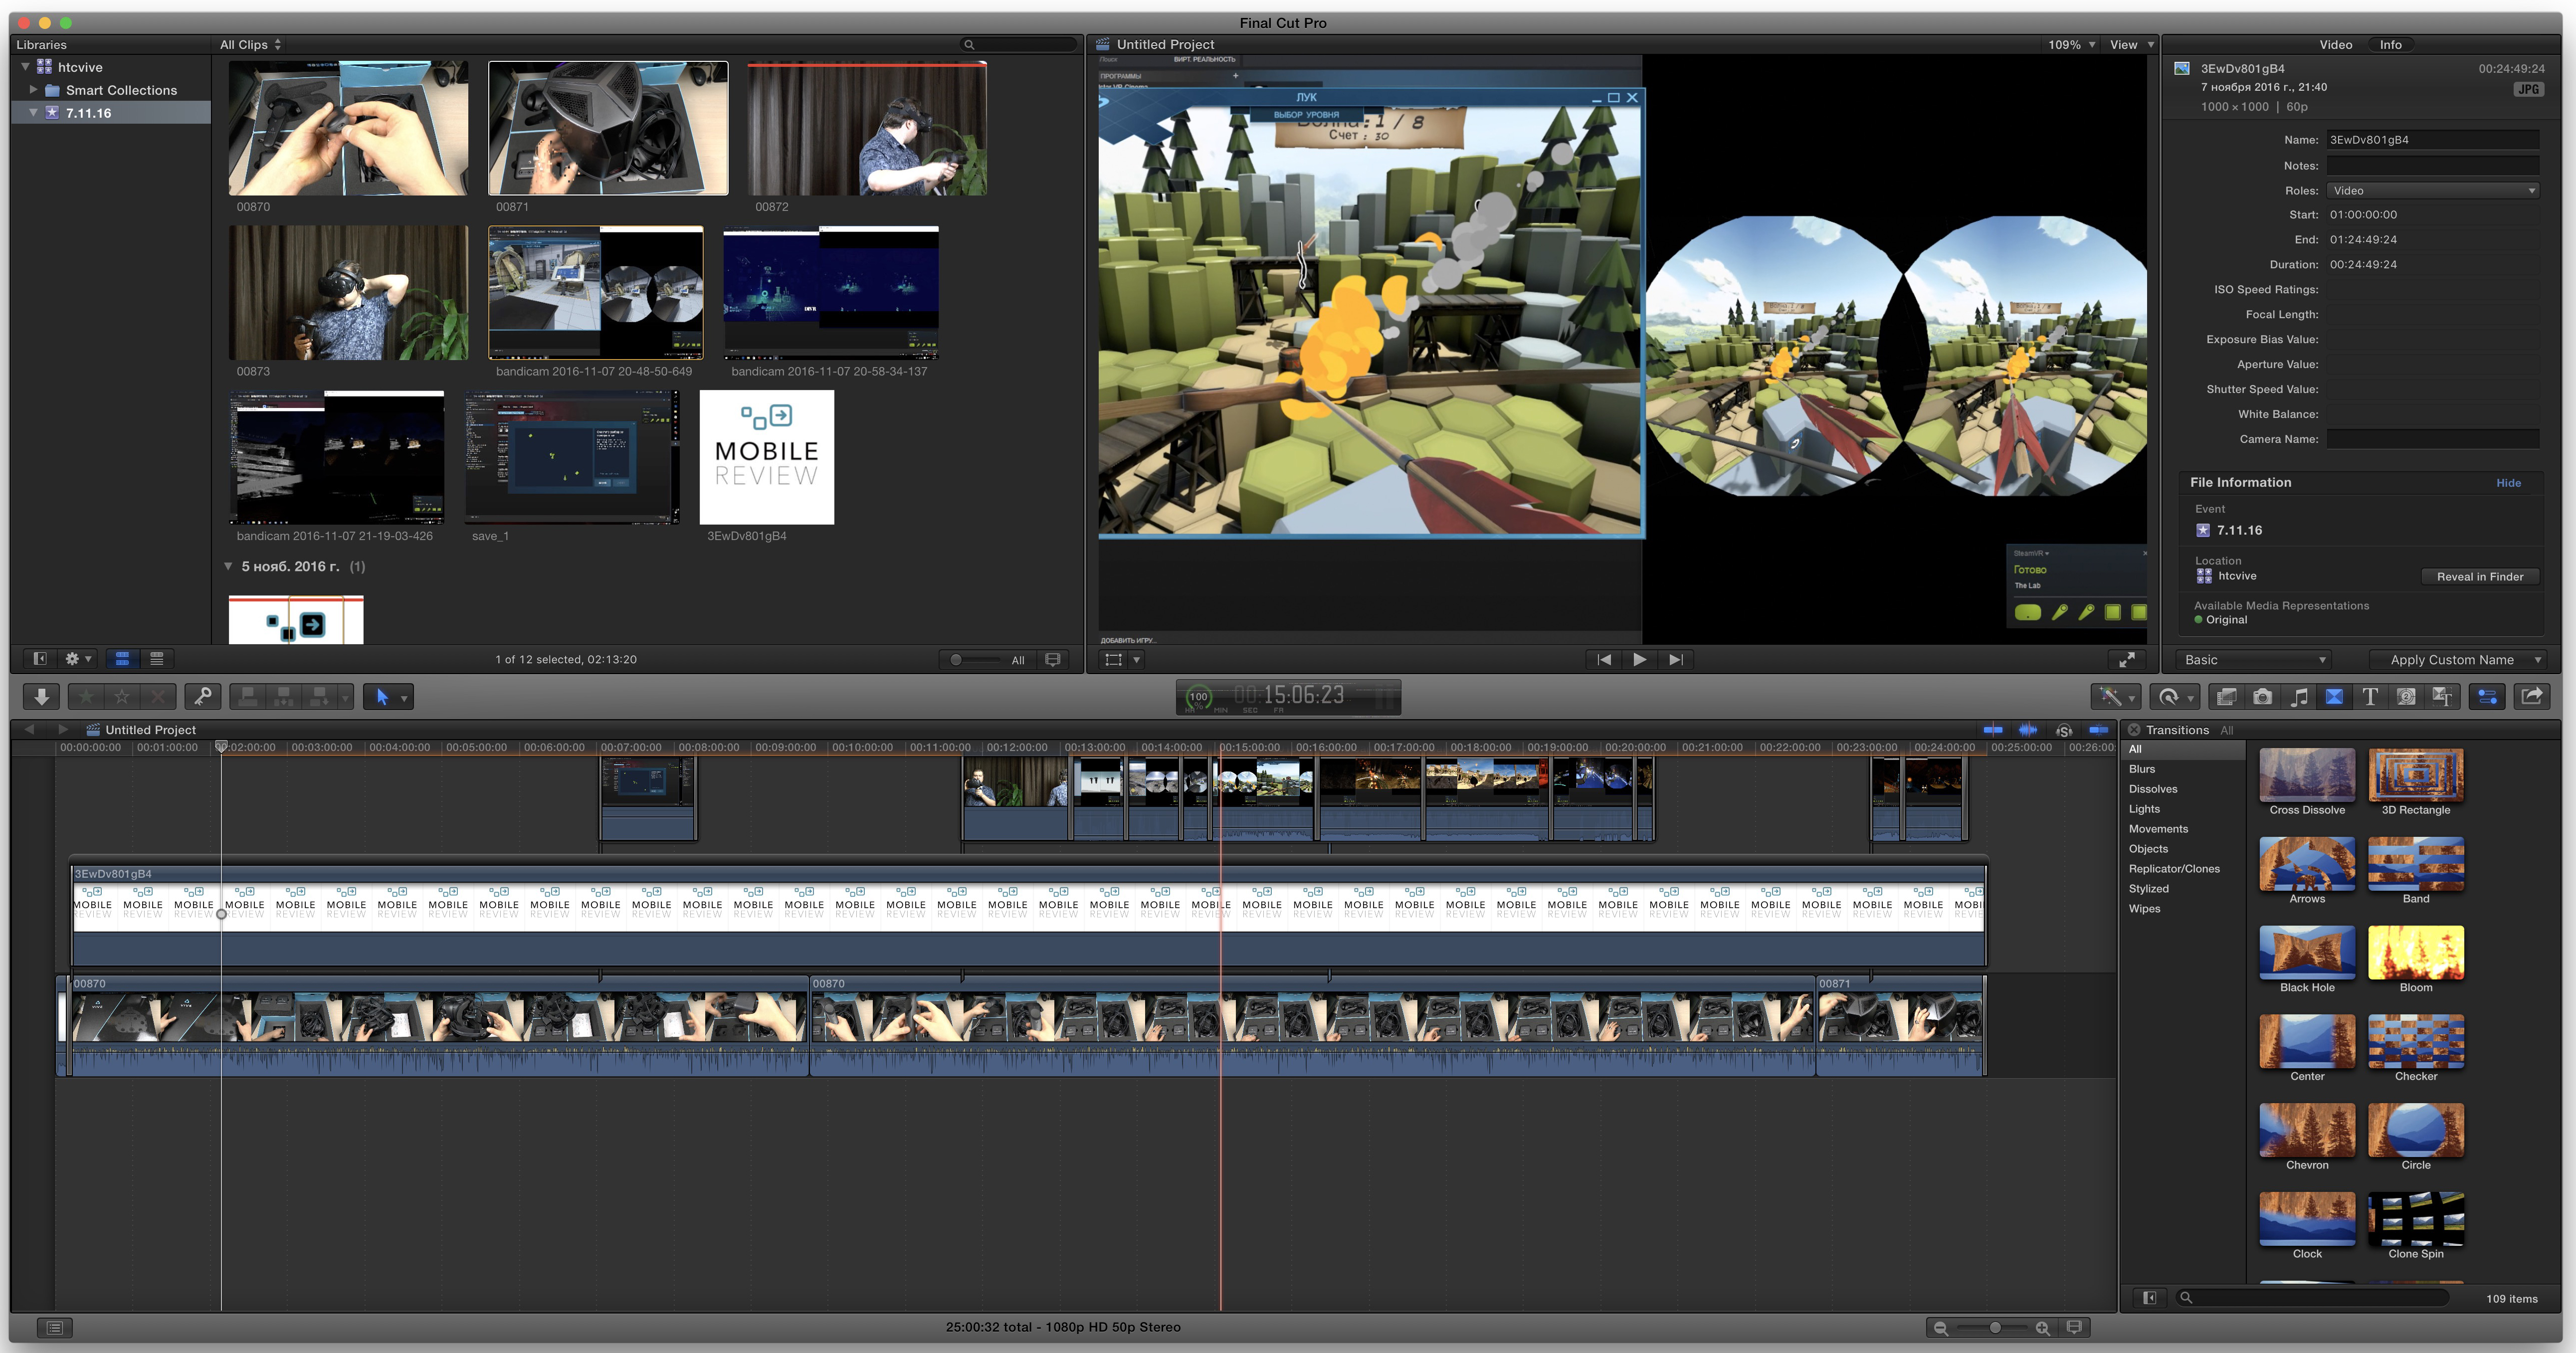Collapse the htcvive library
Viewport: 2576px width, 1353px height.
[25, 66]
